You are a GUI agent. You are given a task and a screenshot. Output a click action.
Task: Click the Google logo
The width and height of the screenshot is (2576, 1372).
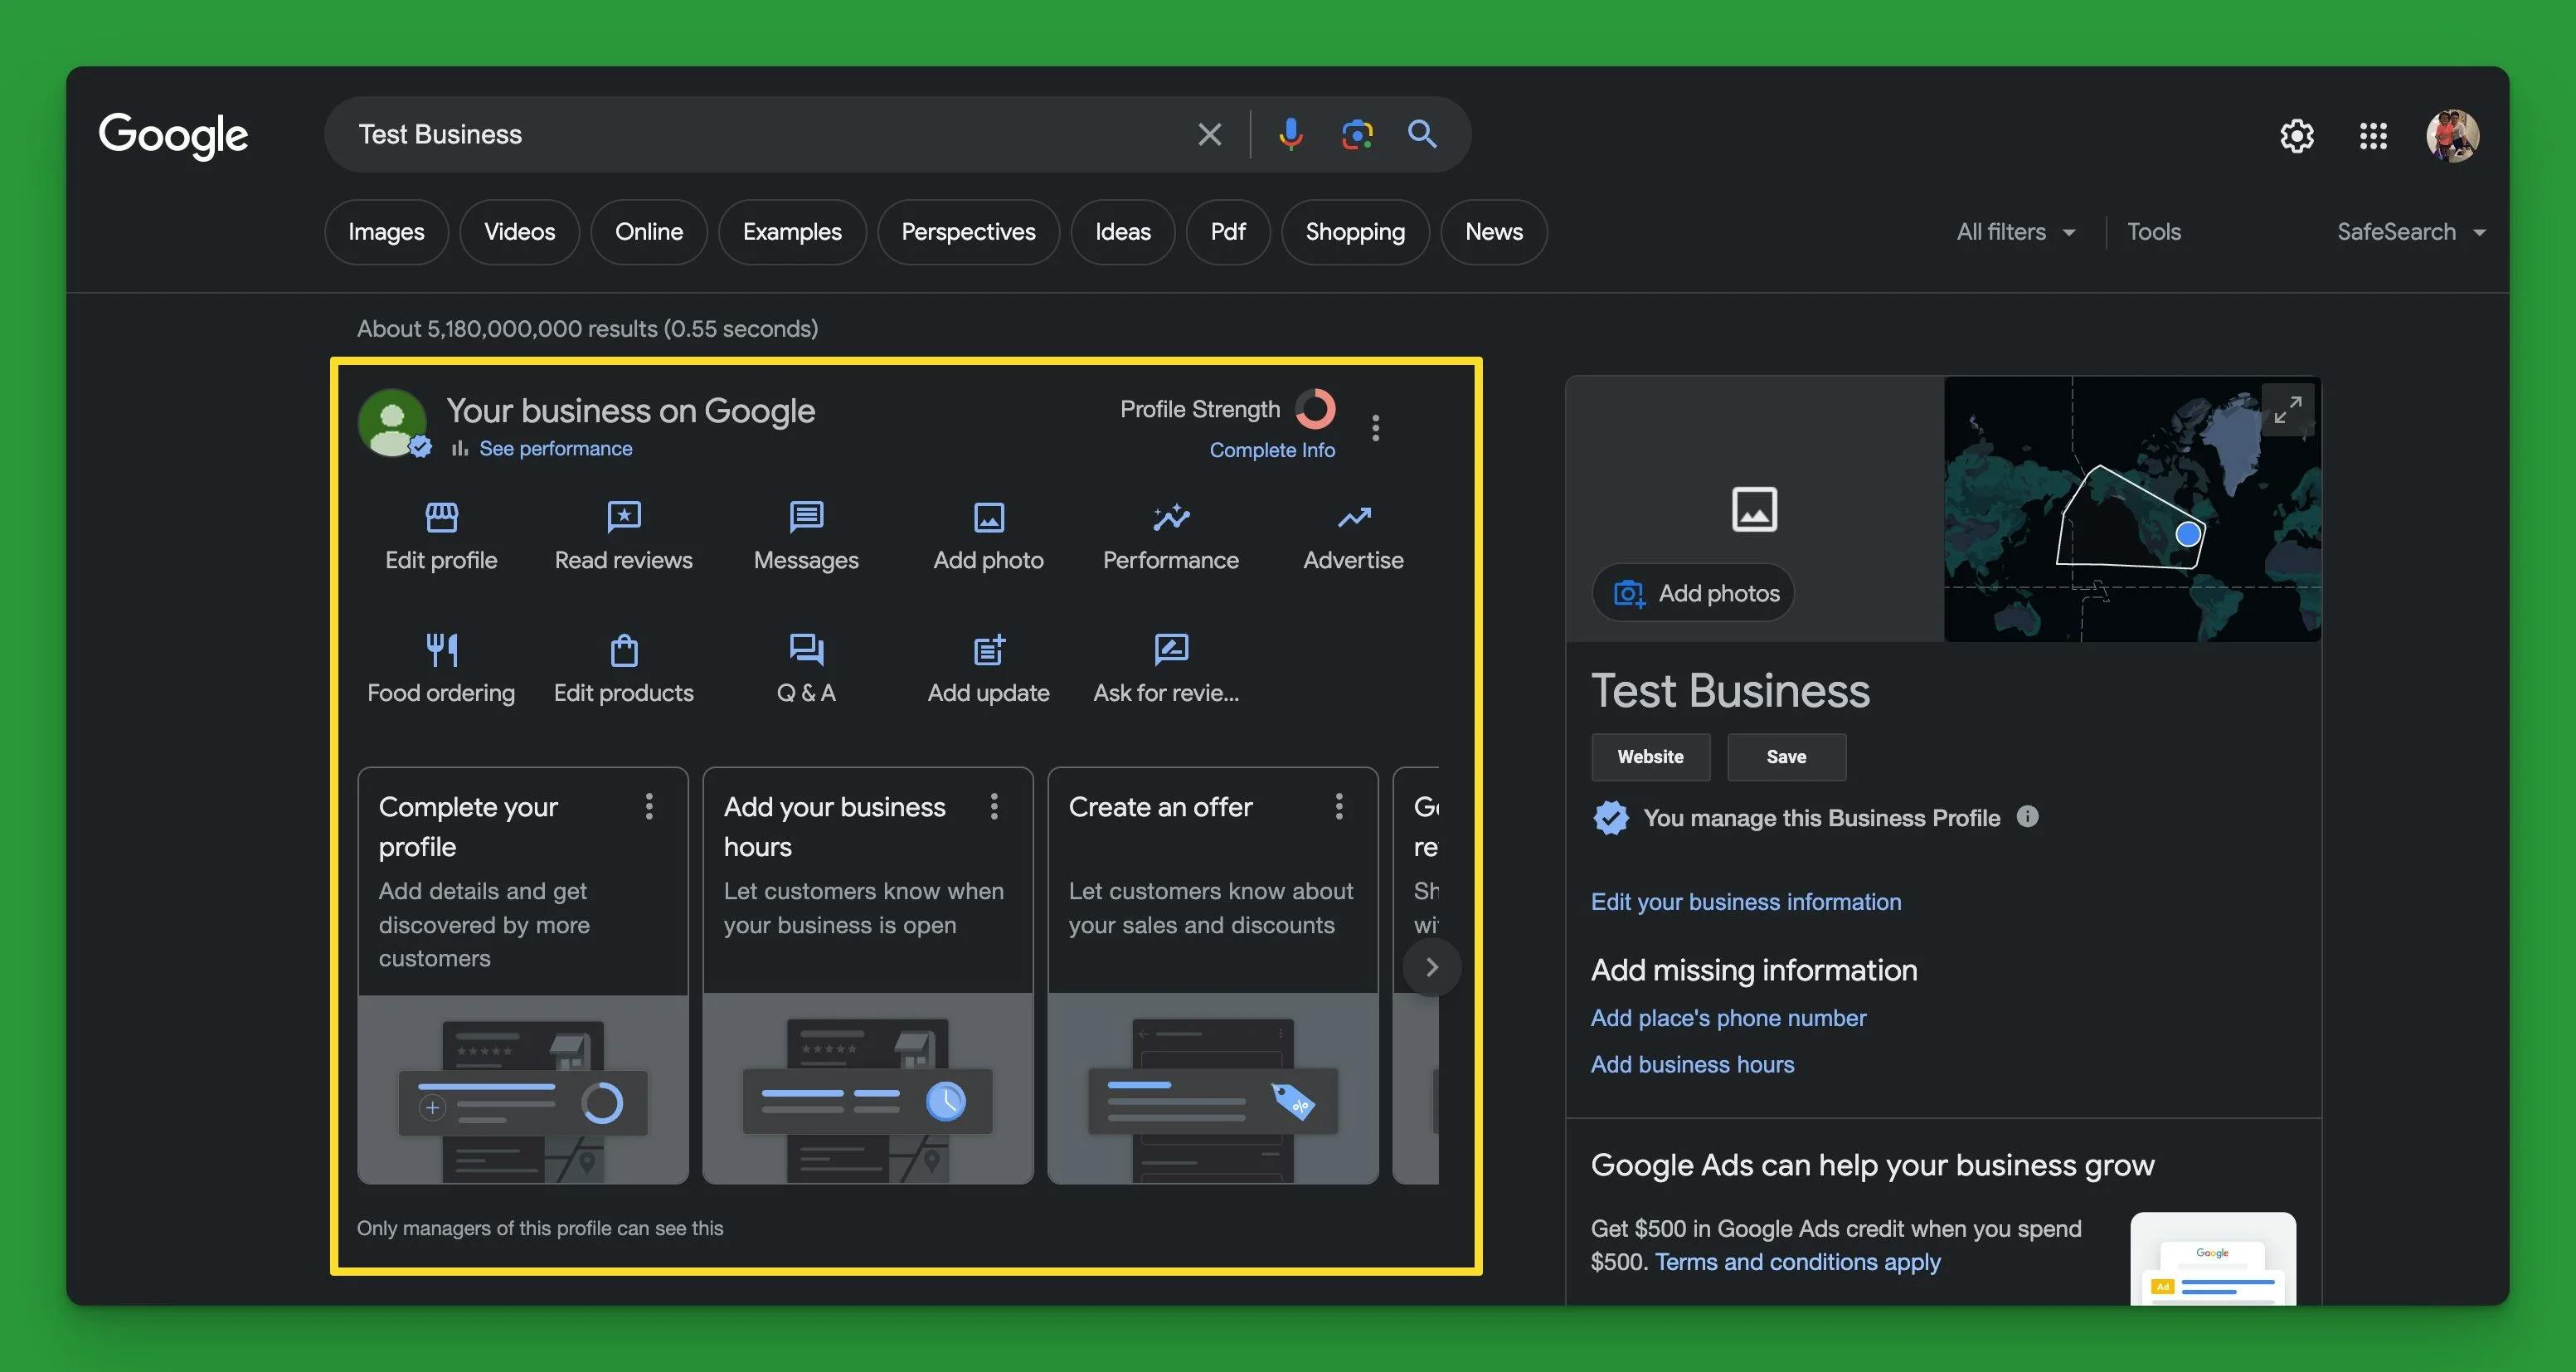(x=173, y=135)
